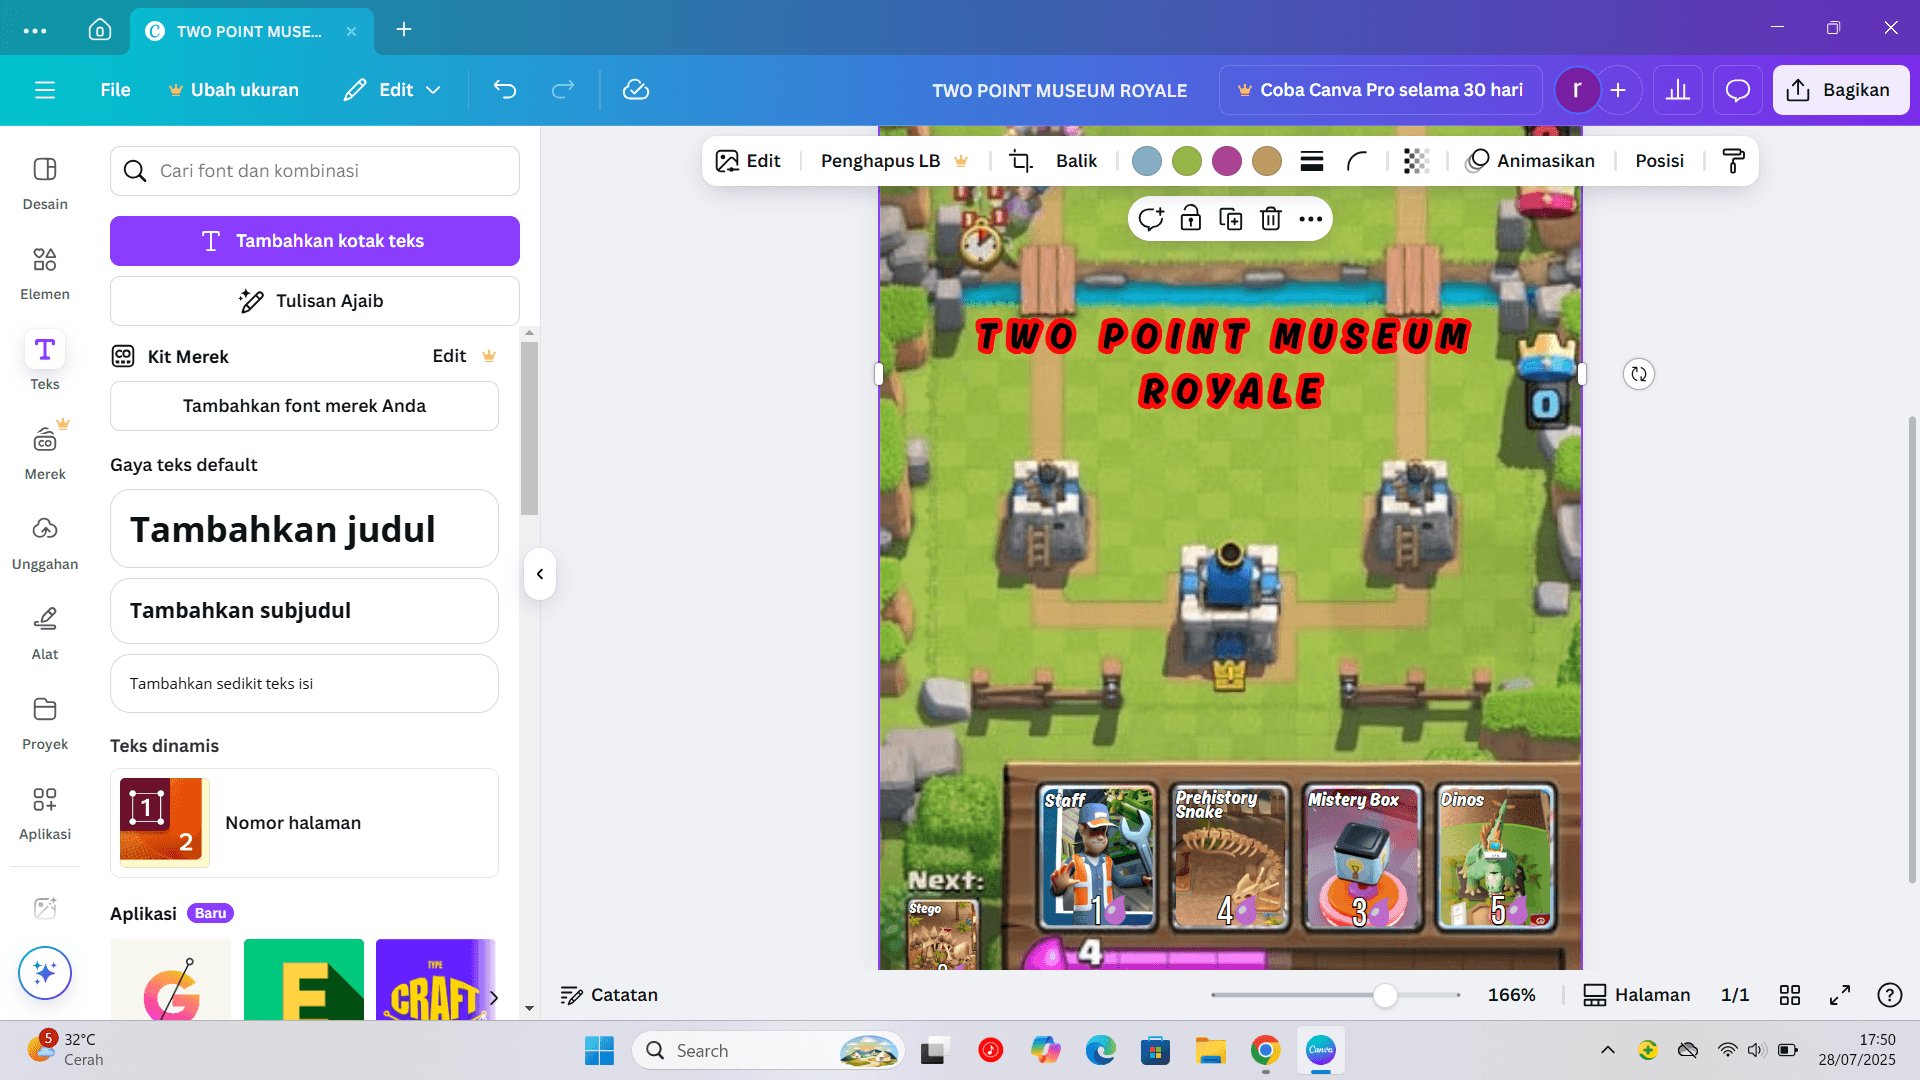Open the Aplikasi sidebar tab

click(45, 813)
